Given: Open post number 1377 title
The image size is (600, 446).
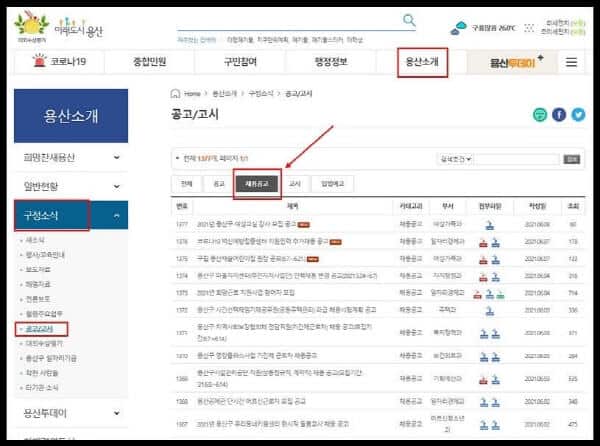Looking at the screenshot, I should click(x=246, y=224).
